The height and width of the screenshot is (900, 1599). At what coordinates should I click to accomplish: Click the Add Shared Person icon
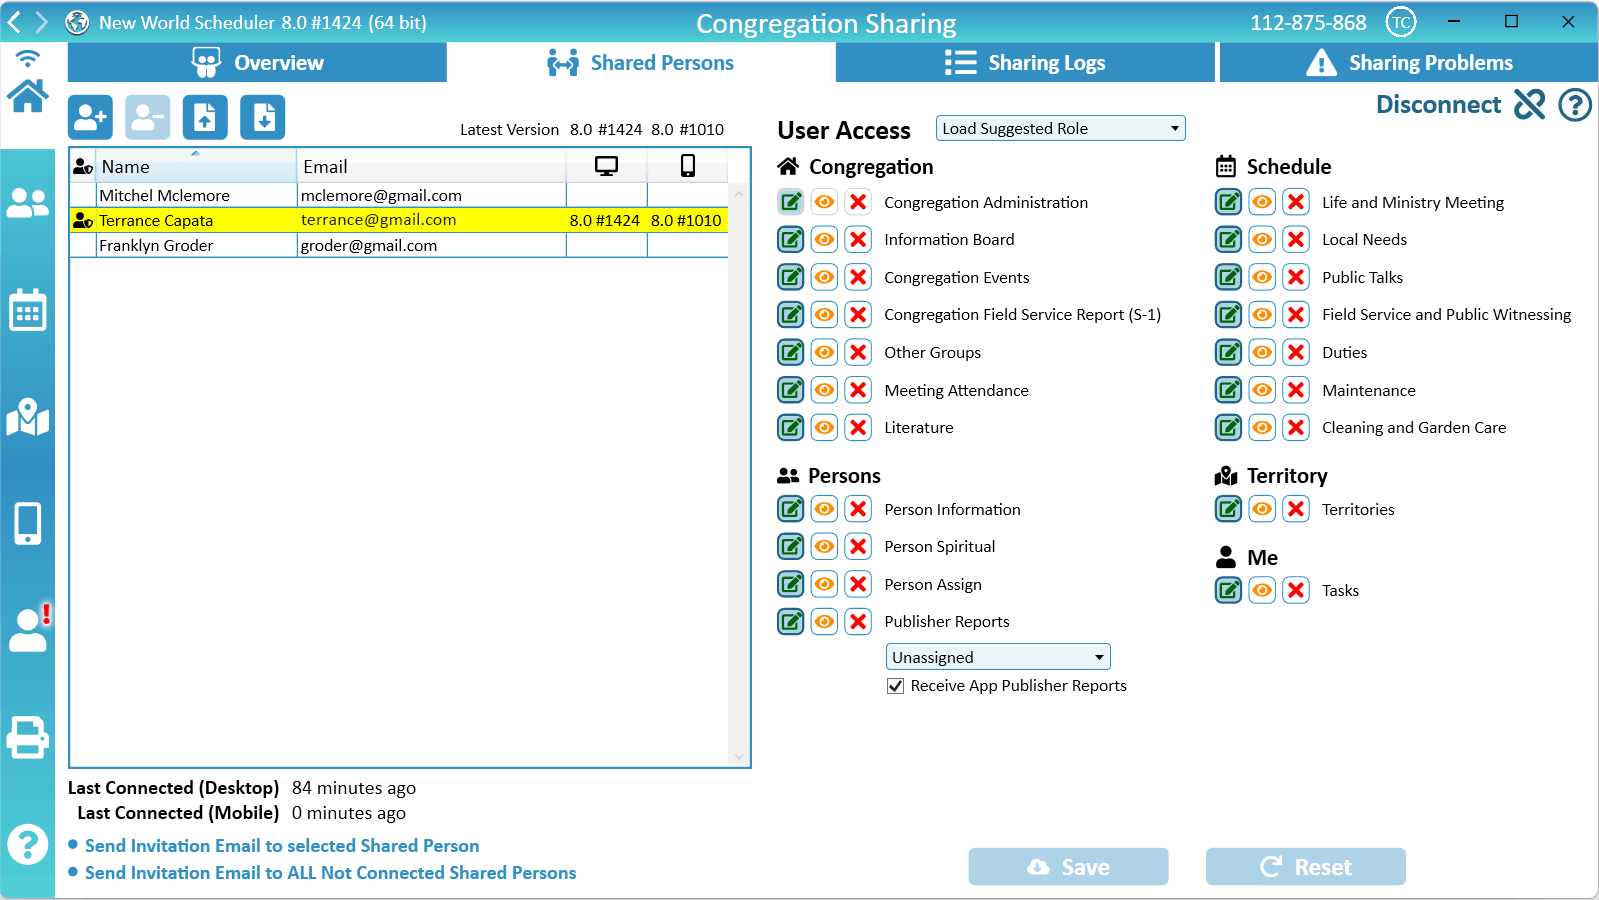(x=90, y=118)
